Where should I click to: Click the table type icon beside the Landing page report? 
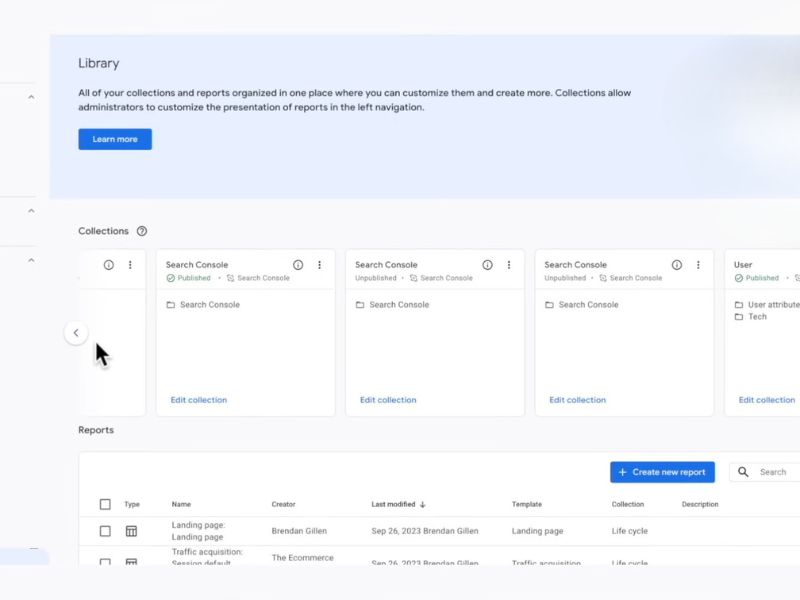(x=131, y=530)
